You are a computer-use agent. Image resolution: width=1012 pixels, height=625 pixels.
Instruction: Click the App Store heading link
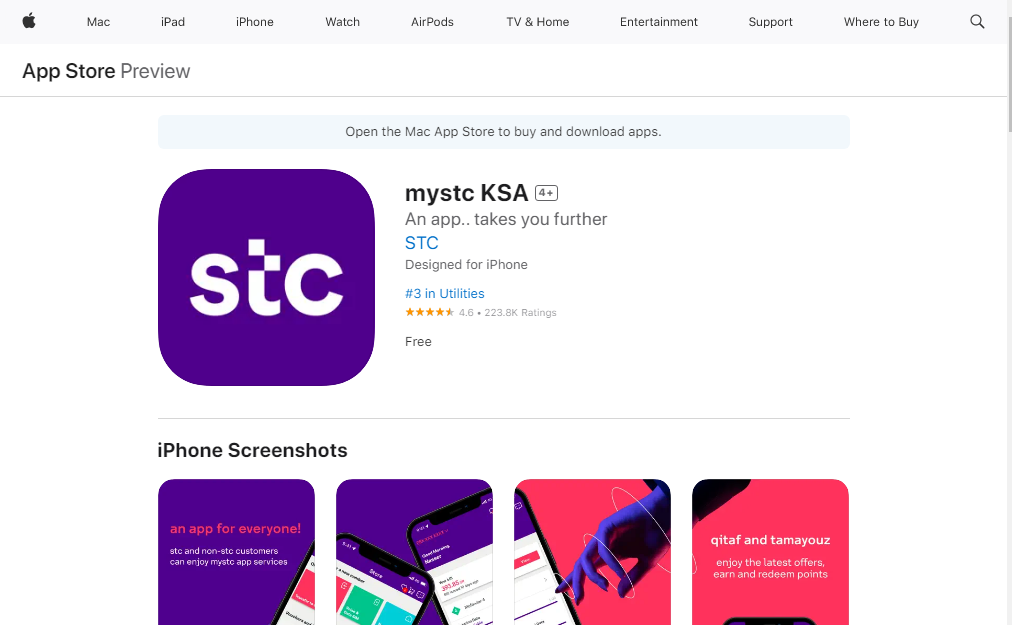69,71
